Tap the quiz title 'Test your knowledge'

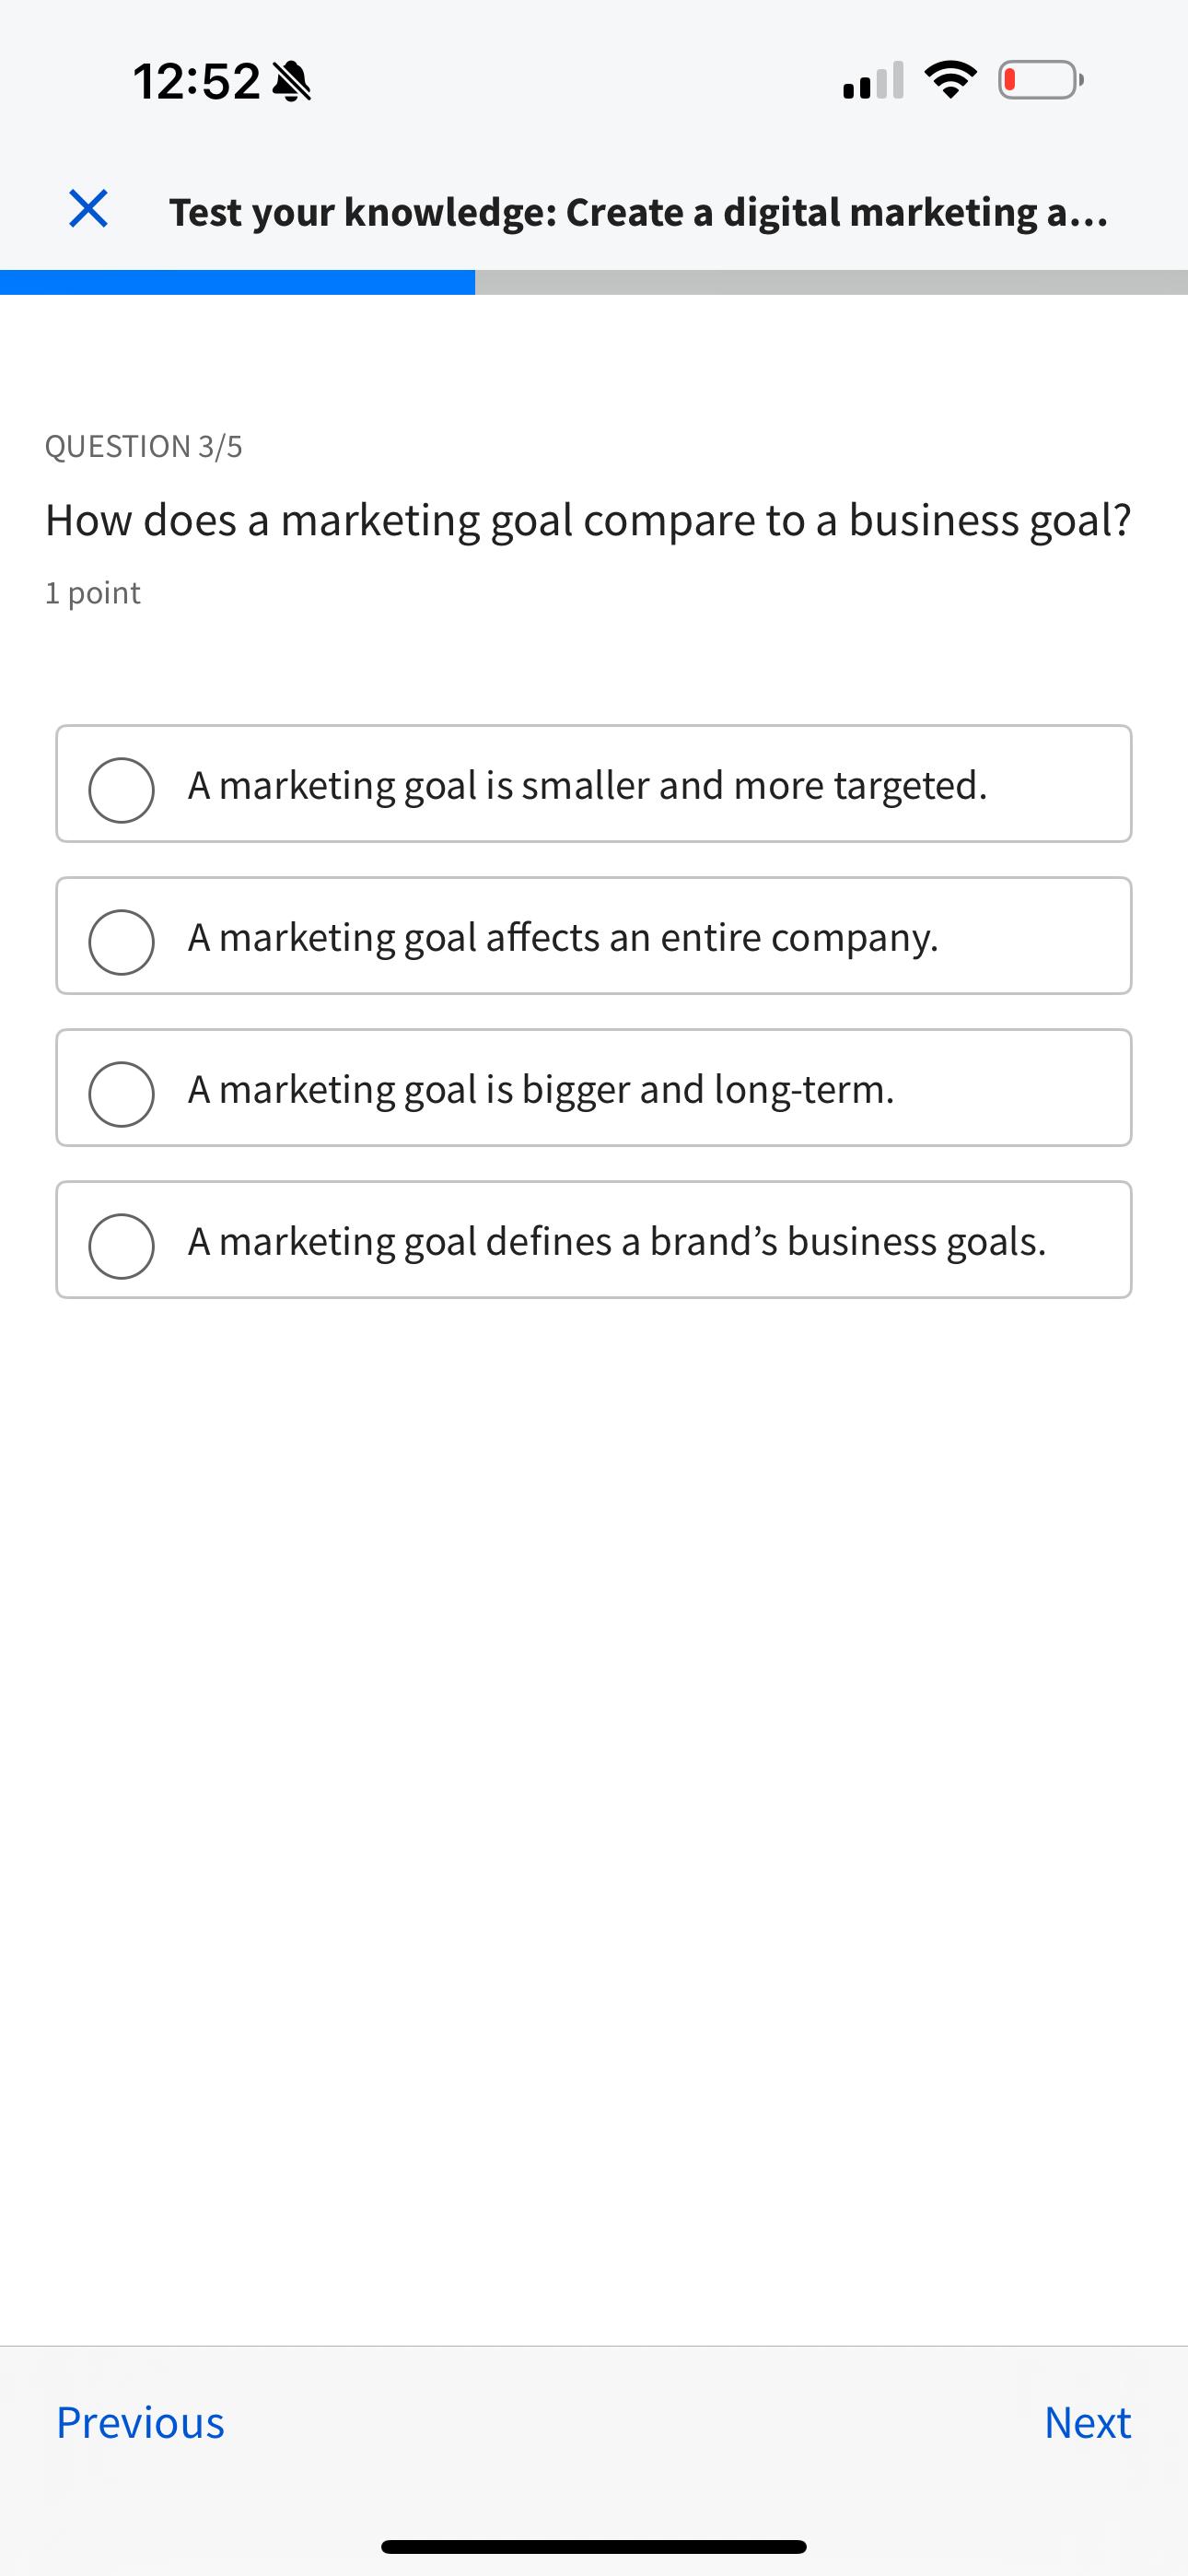coord(638,211)
